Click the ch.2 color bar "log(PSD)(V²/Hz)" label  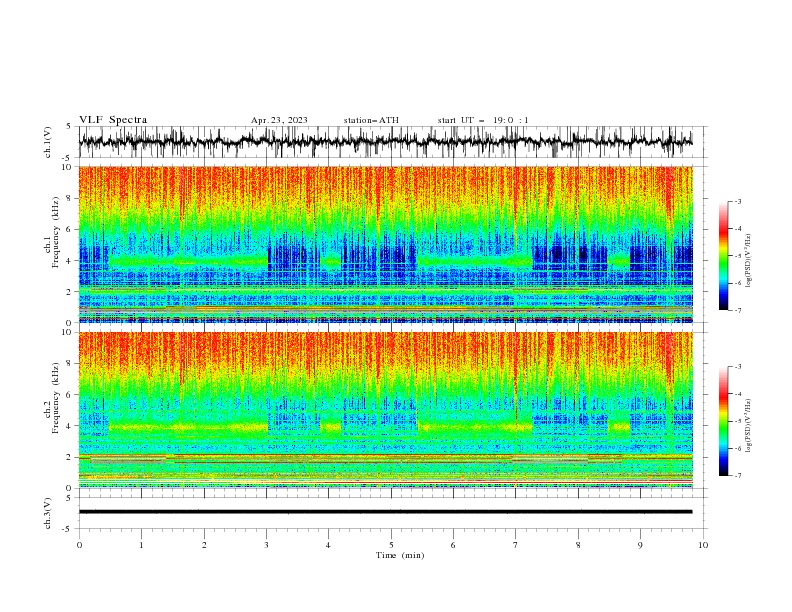(748, 426)
